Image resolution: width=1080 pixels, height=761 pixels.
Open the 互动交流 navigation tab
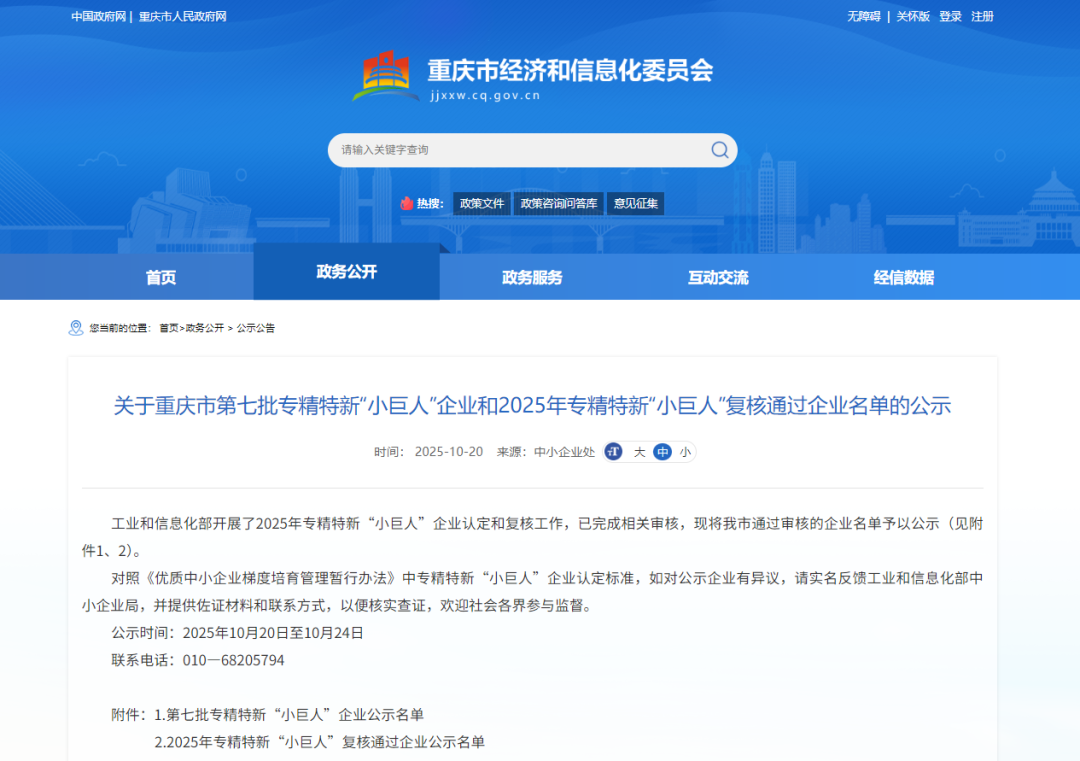[718, 278]
